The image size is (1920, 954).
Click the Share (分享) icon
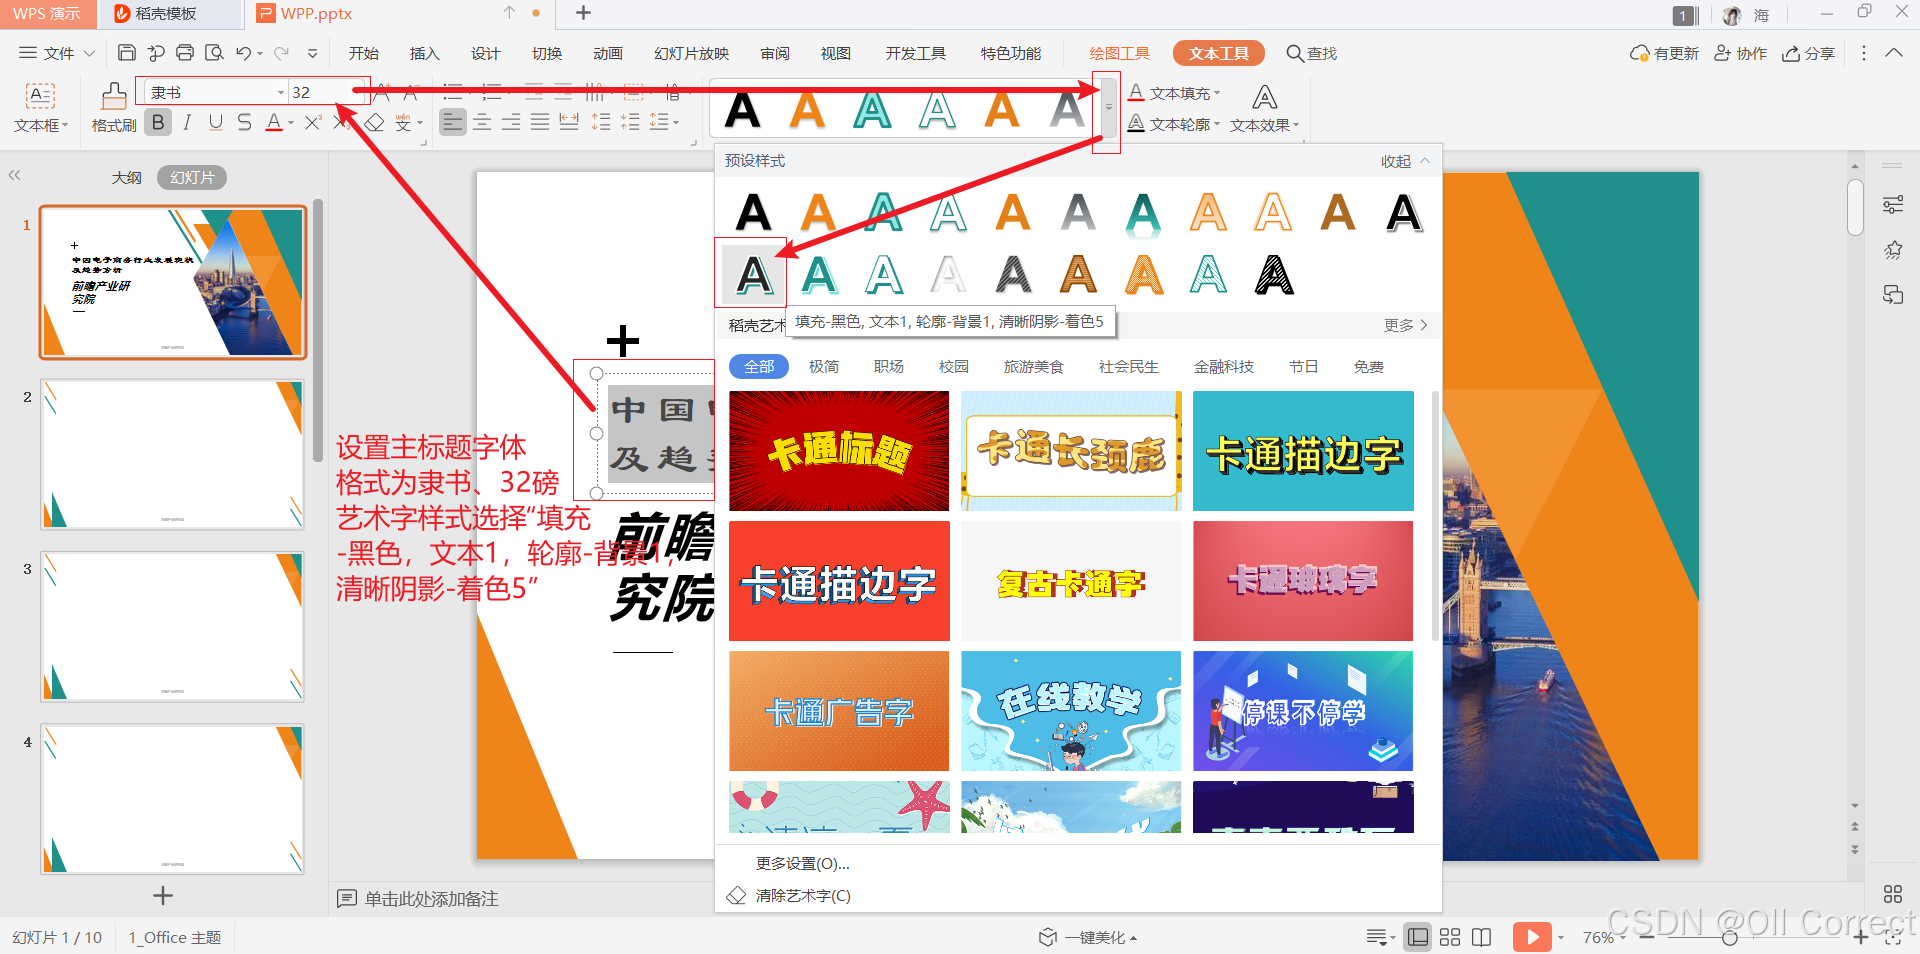pos(1791,53)
